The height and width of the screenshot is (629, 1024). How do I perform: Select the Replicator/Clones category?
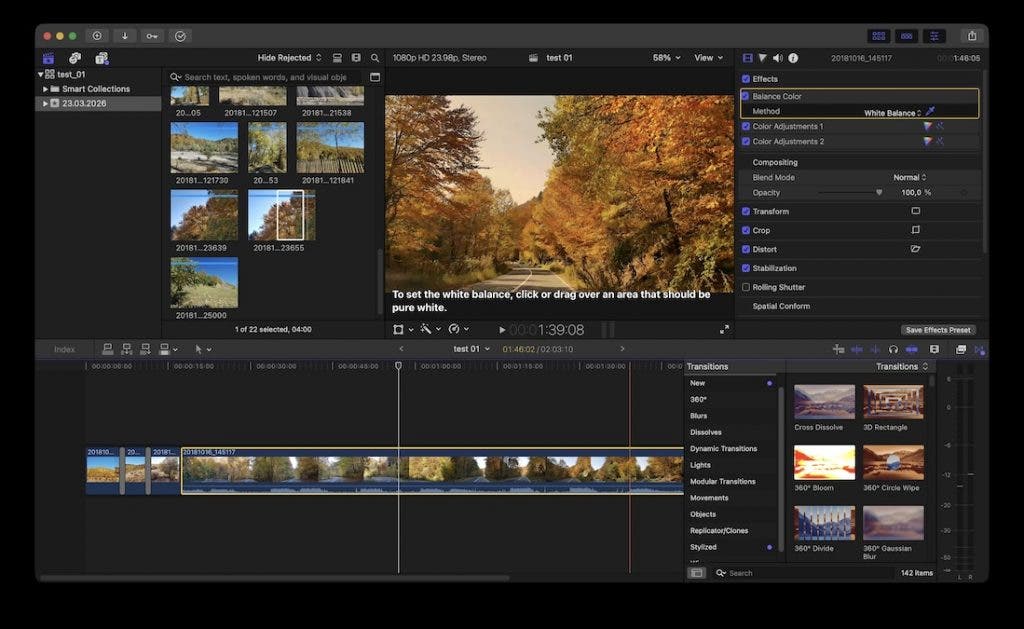(719, 531)
